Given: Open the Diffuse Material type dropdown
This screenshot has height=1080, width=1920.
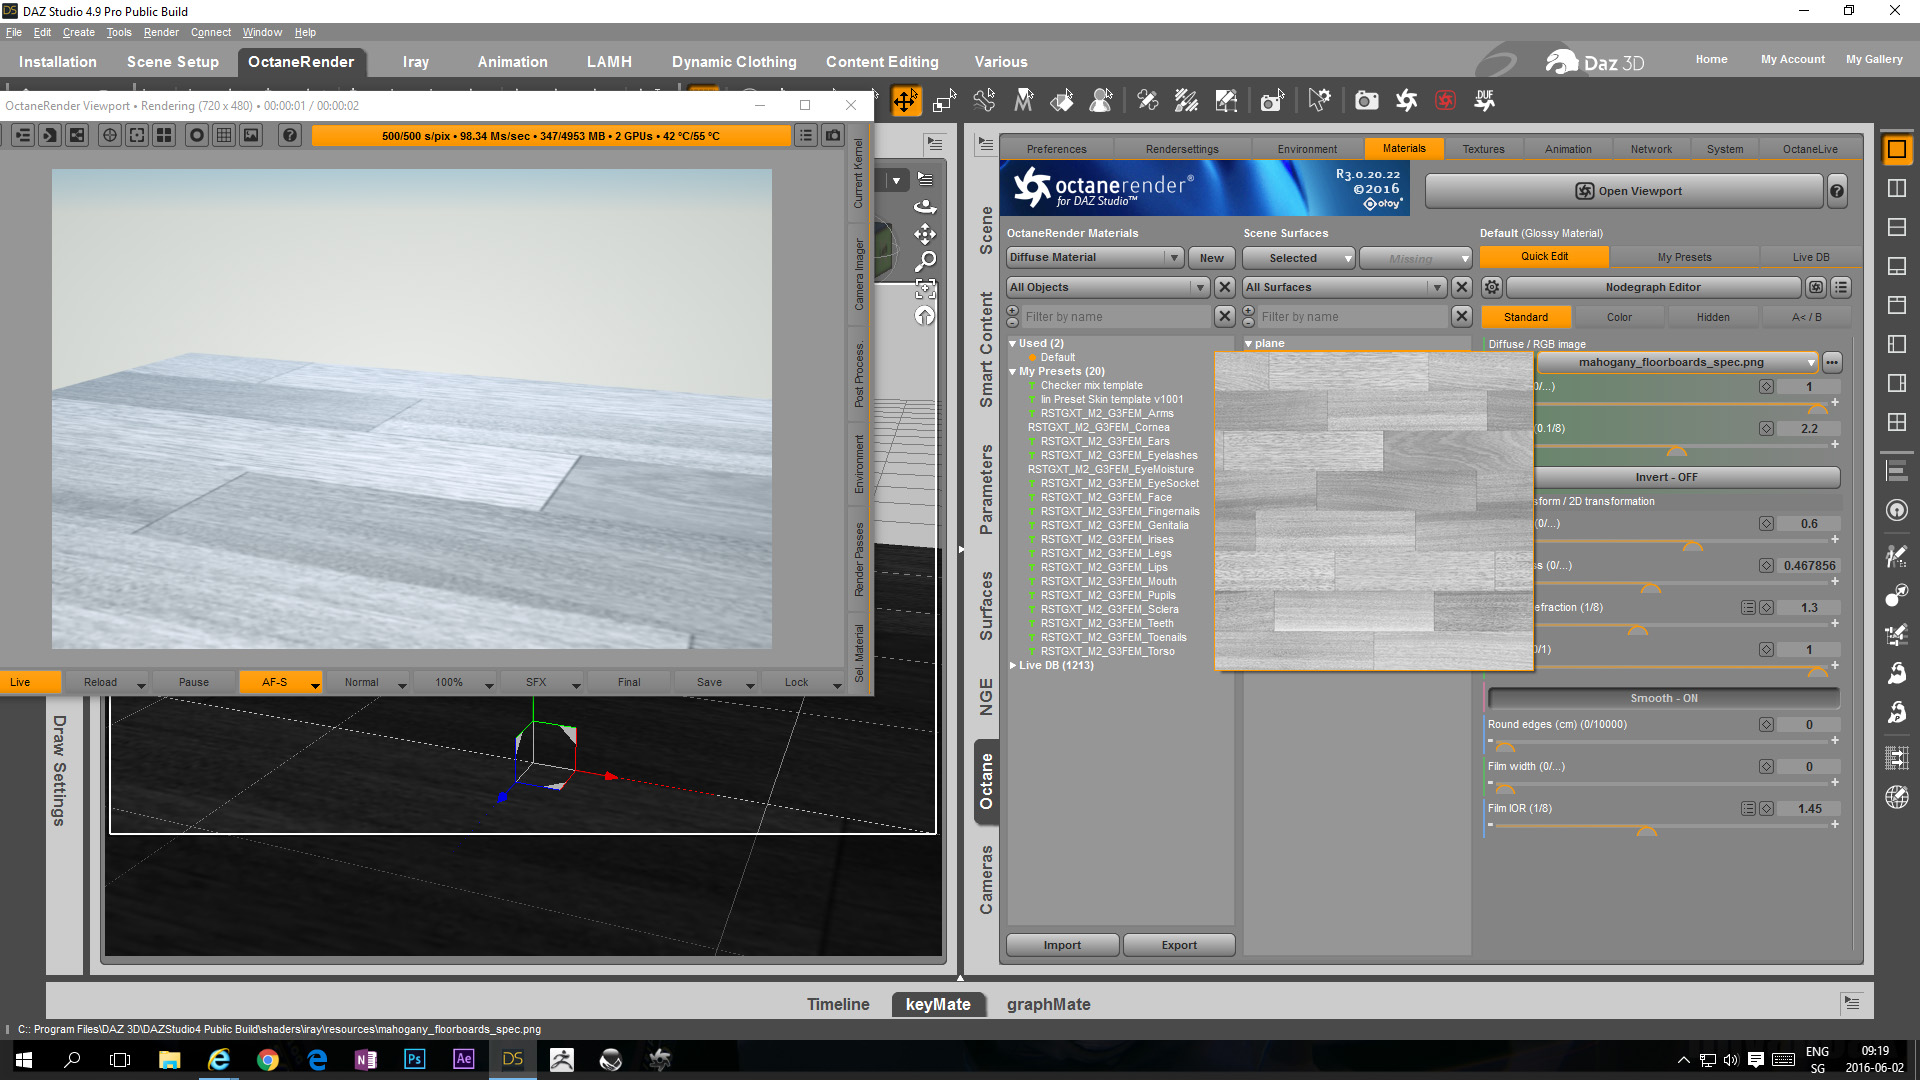Looking at the screenshot, I should coord(1095,257).
